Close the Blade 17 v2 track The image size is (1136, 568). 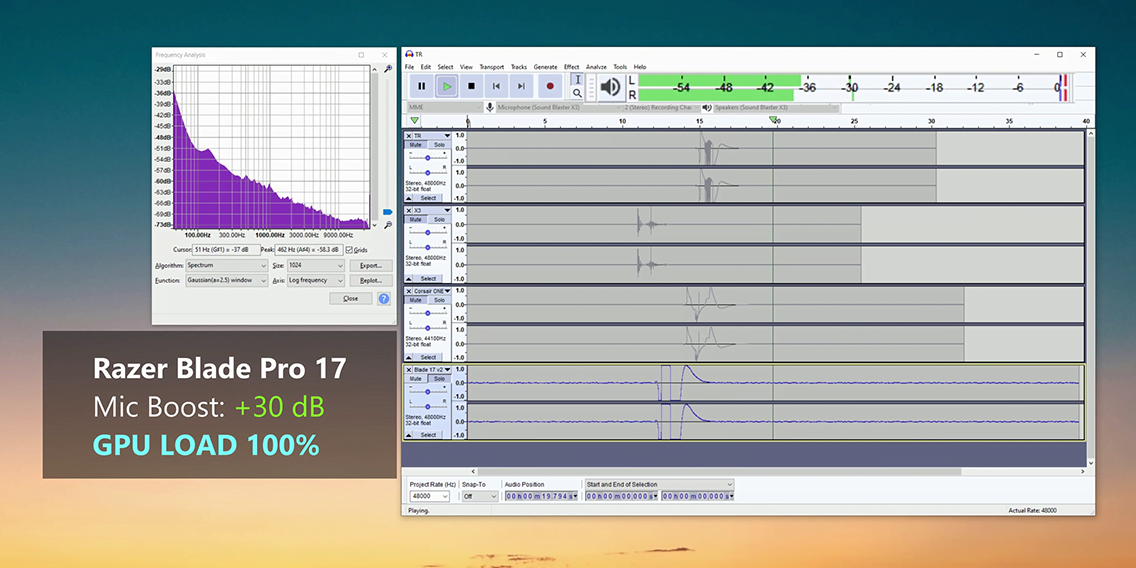[x=409, y=369]
